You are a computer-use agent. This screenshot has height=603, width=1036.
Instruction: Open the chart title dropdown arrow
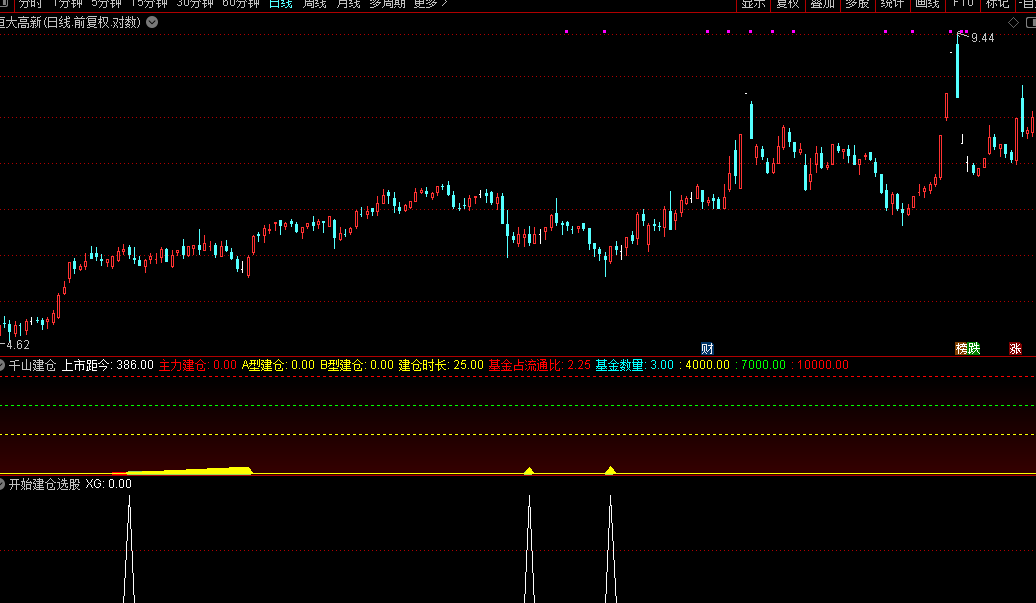click(152, 22)
